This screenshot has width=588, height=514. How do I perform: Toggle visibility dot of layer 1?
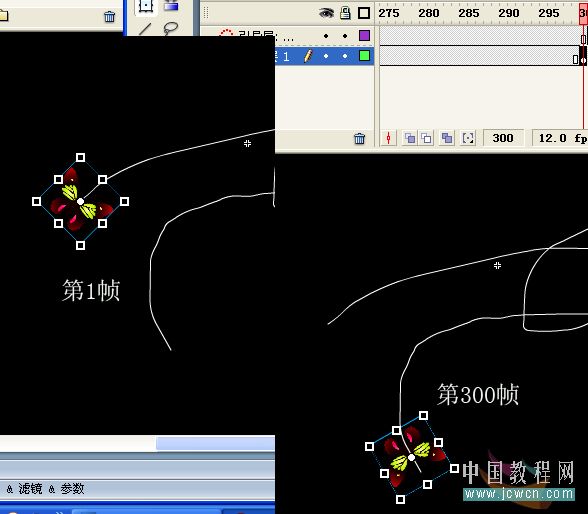coord(326,56)
